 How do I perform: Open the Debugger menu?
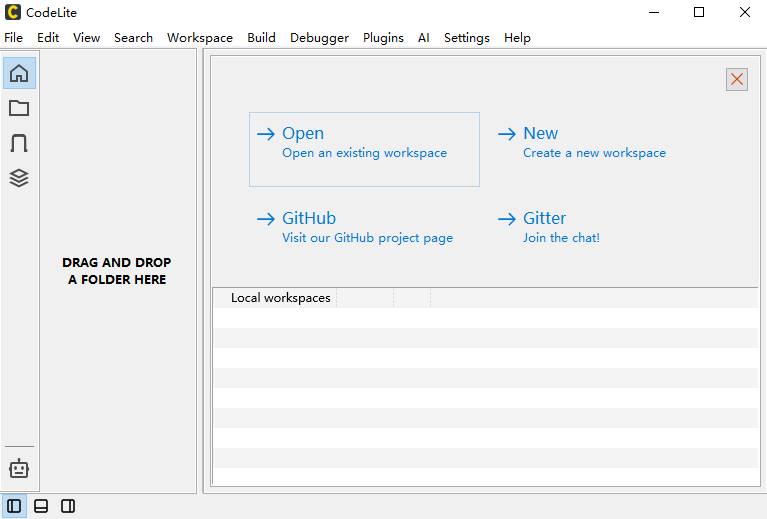[319, 38]
